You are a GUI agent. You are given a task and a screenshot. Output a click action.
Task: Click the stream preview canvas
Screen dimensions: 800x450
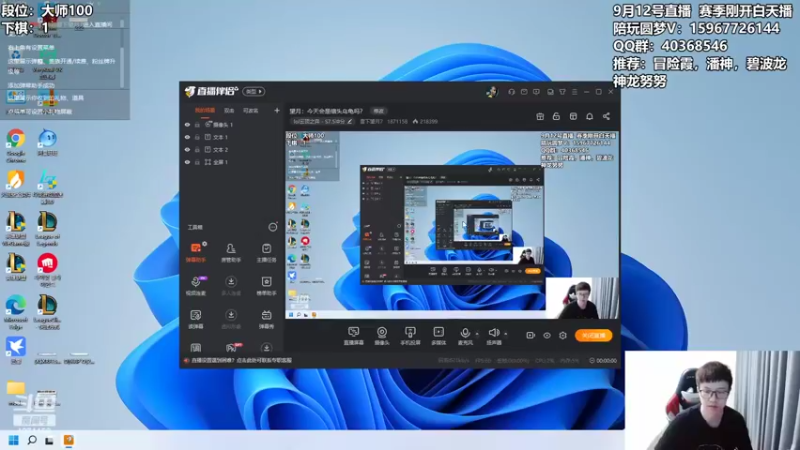tap(452, 225)
